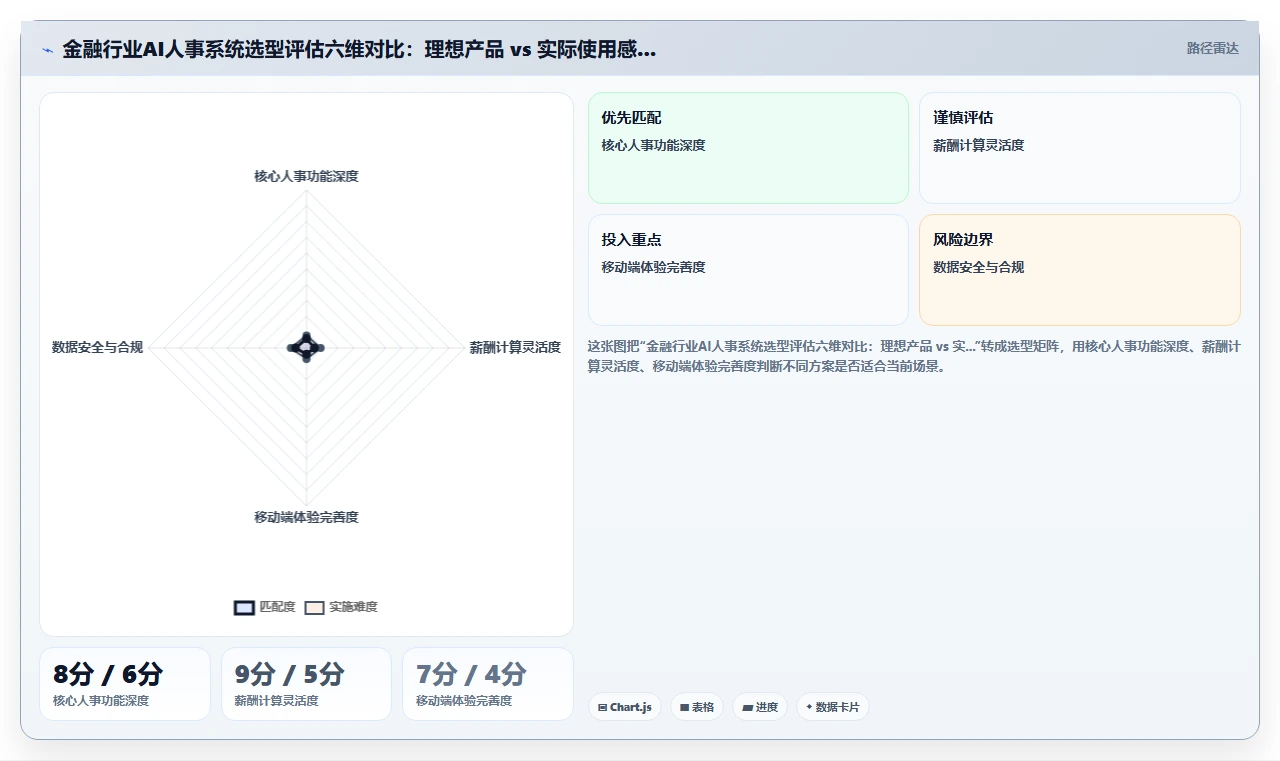Image resolution: width=1280 pixels, height=761 pixels.
Task: Click 核心人事功能深度 caption under 8分 / 6分
Action: click(x=101, y=701)
